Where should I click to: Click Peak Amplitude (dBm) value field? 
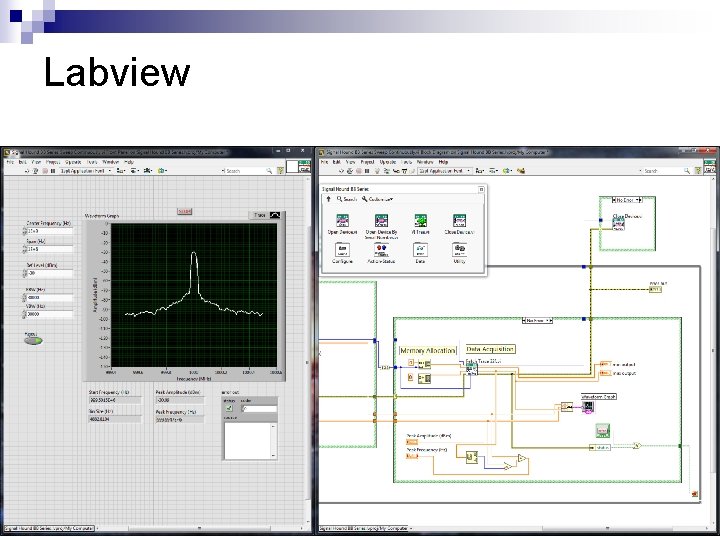pos(180,400)
